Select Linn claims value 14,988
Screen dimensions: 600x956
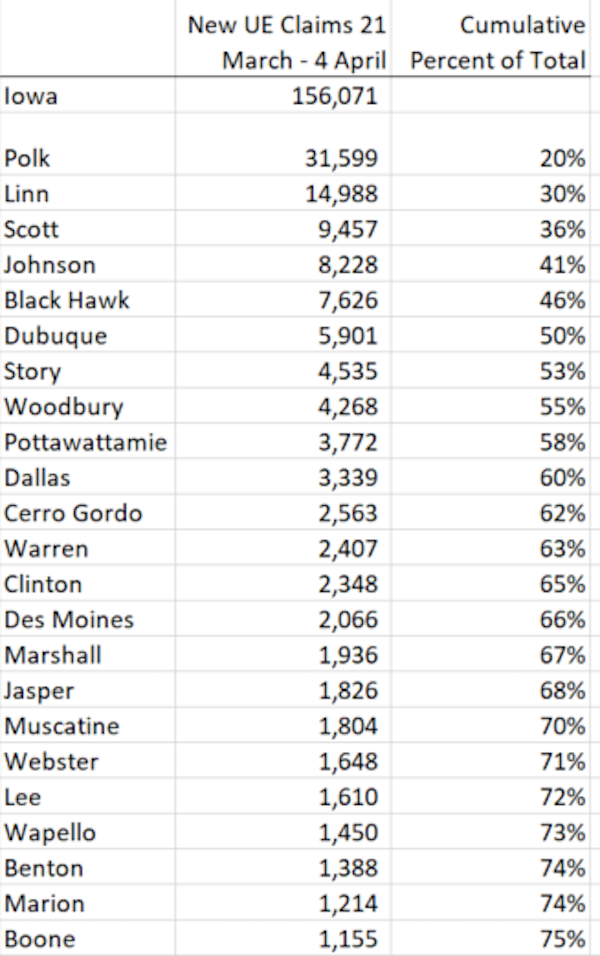[x=283, y=194]
